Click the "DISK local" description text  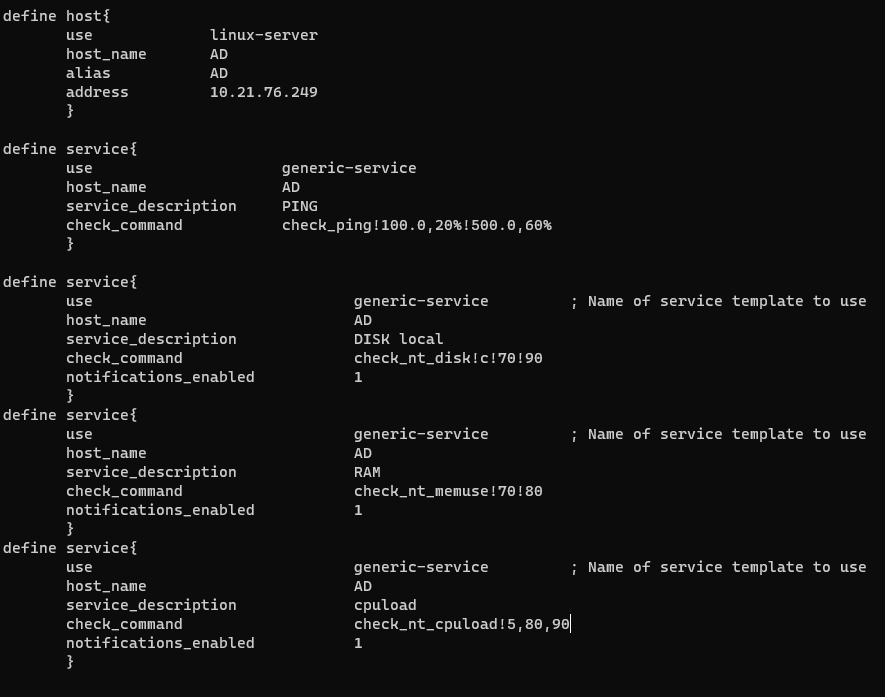click(398, 339)
